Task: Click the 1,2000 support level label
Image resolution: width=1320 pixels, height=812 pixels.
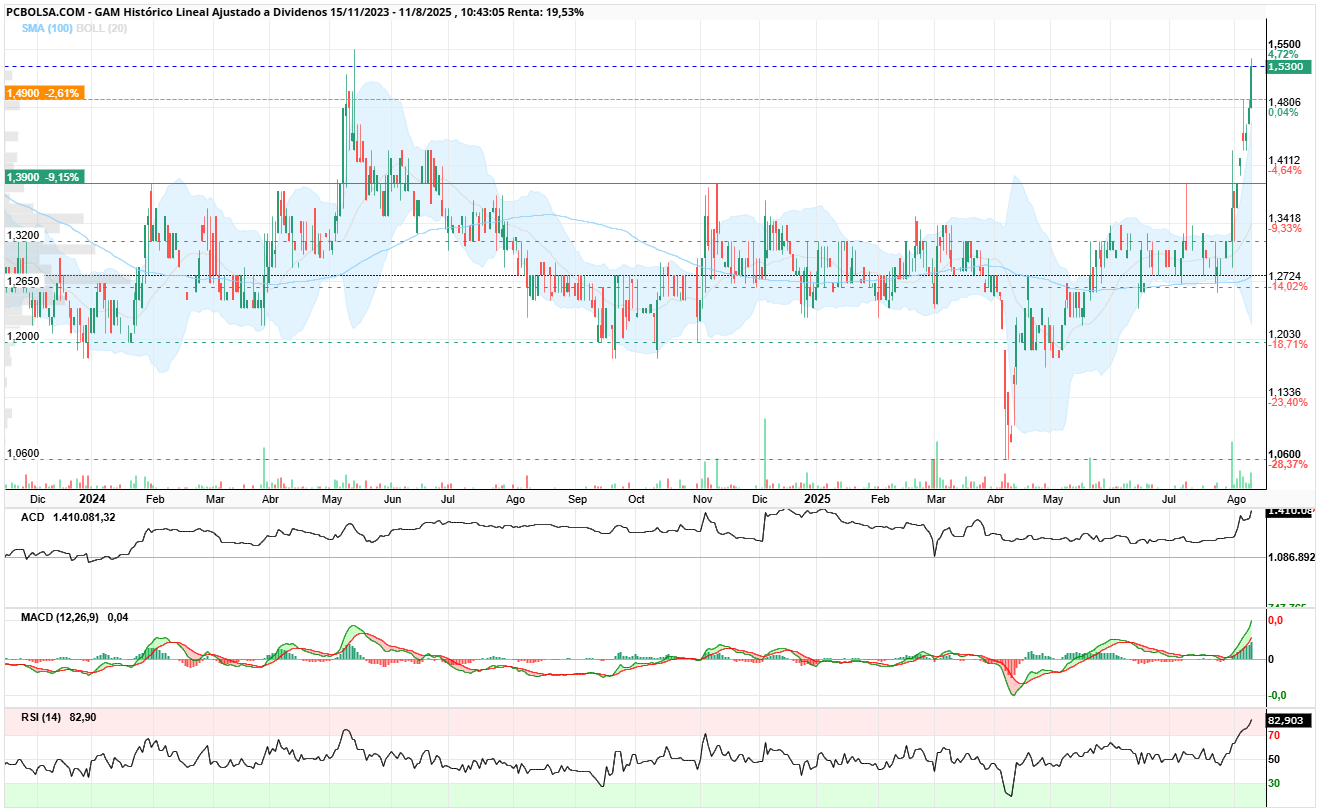Action: click(x=23, y=336)
